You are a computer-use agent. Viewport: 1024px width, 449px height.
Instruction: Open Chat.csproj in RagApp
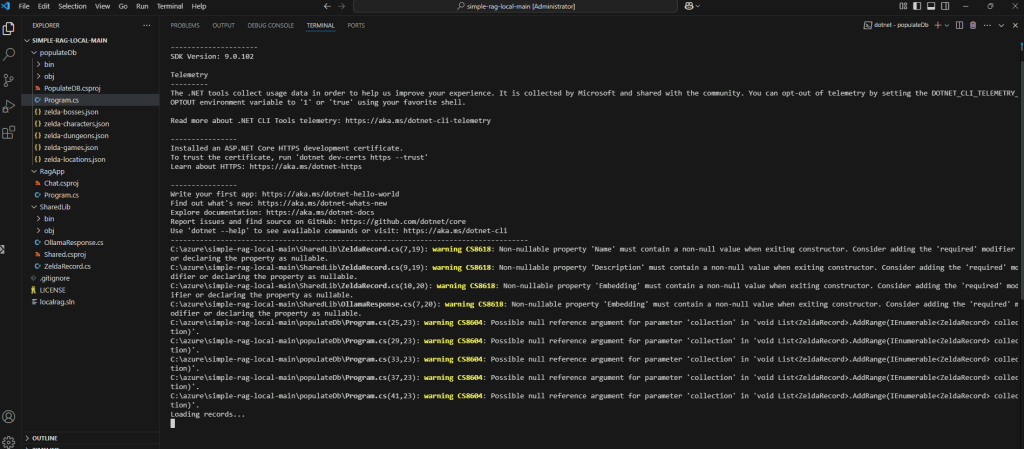click(x=89, y=183)
